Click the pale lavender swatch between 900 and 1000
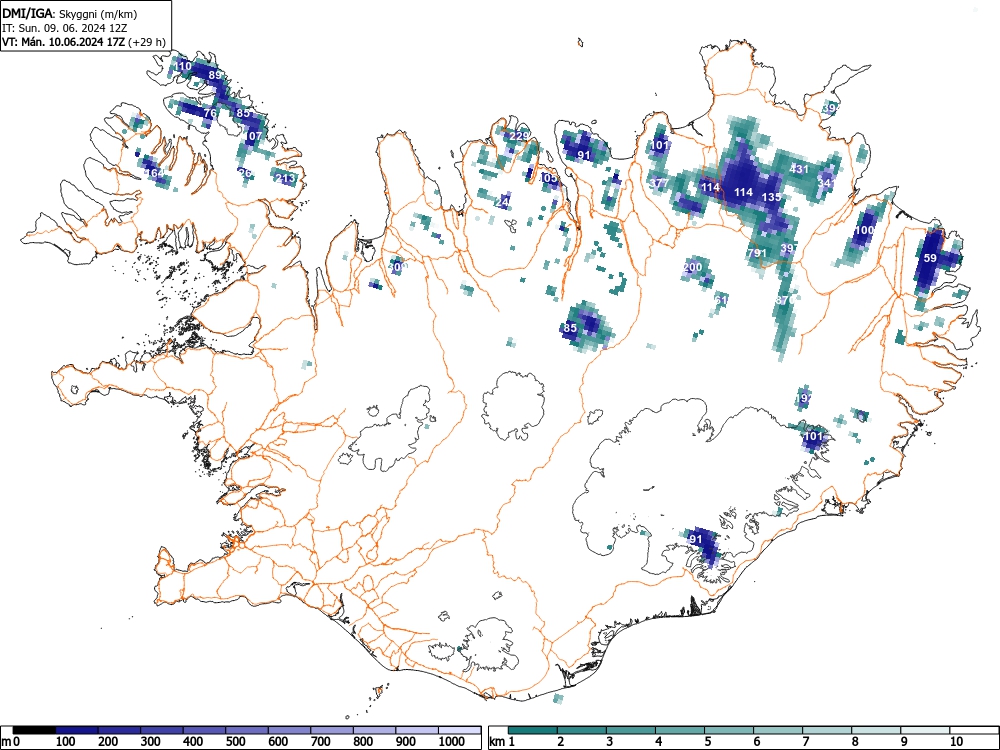This screenshot has width=1000, height=750. coord(417,731)
